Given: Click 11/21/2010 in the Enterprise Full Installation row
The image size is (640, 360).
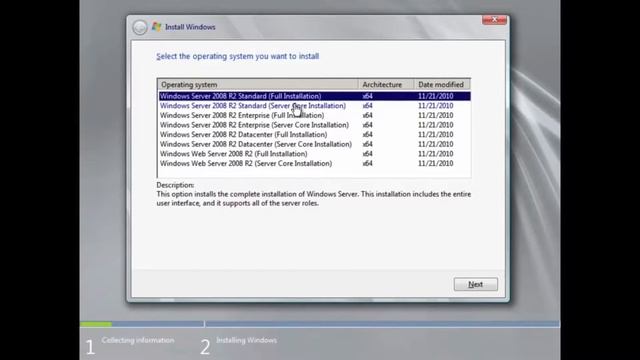Looking at the screenshot, I should pos(436,115).
